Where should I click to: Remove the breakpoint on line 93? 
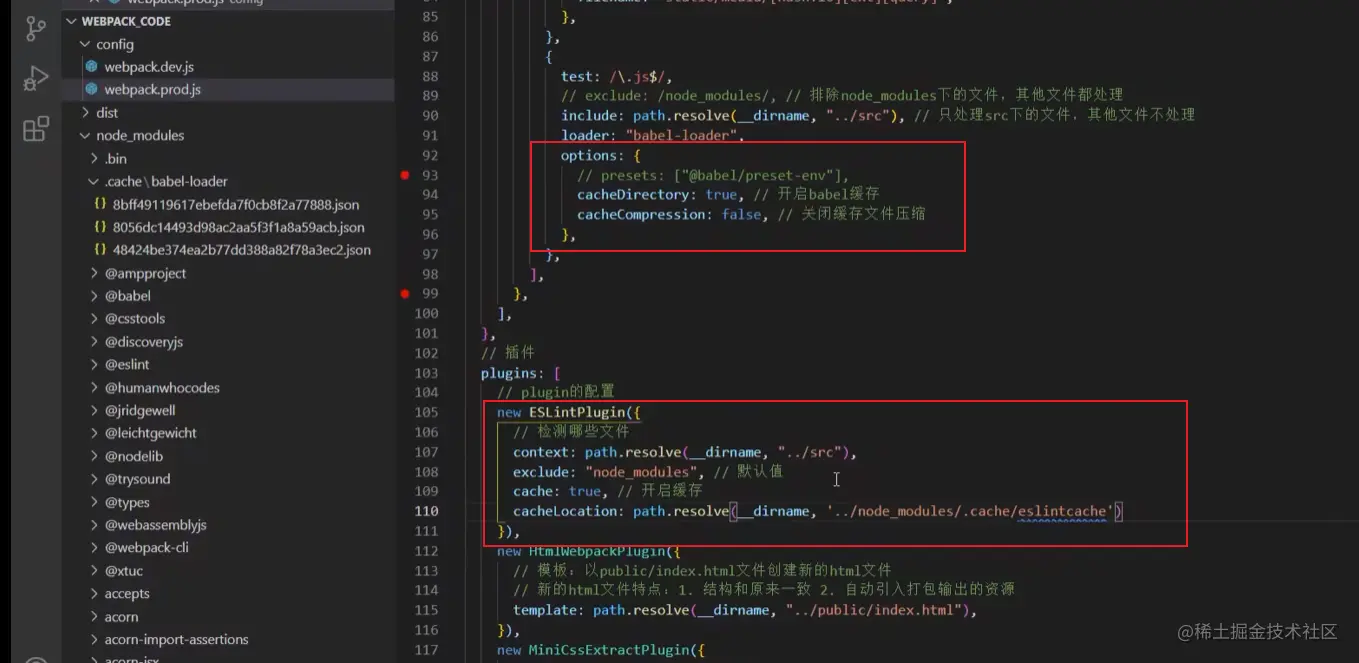click(405, 175)
